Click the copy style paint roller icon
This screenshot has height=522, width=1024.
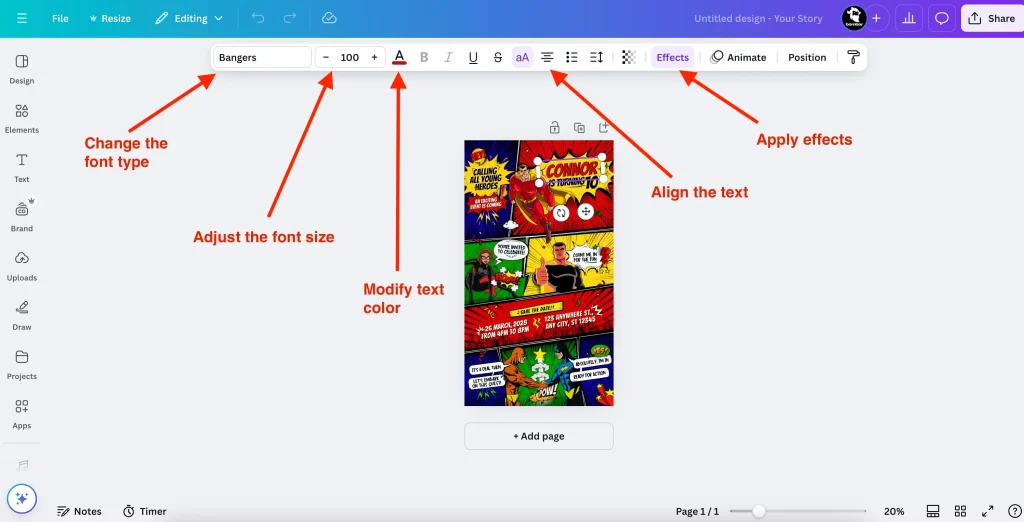point(853,57)
